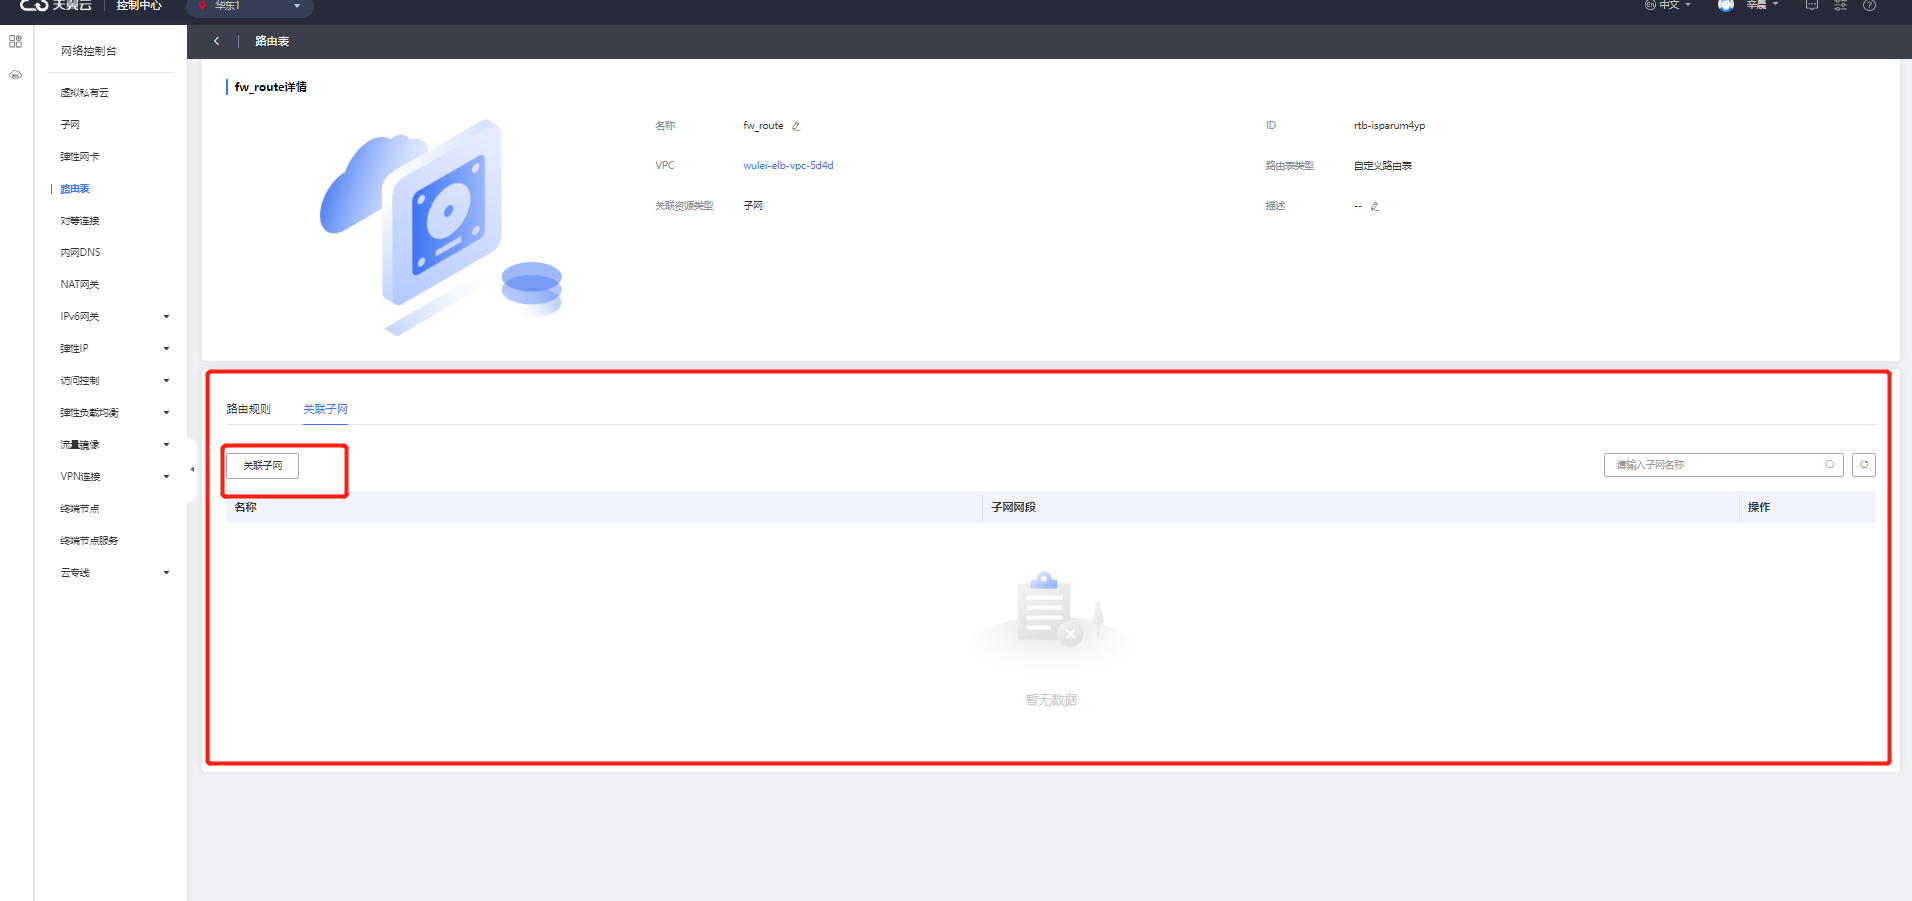Click the subnet name search field
Image resolution: width=1912 pixels, height=901 pixels.
coord(1715,465)
